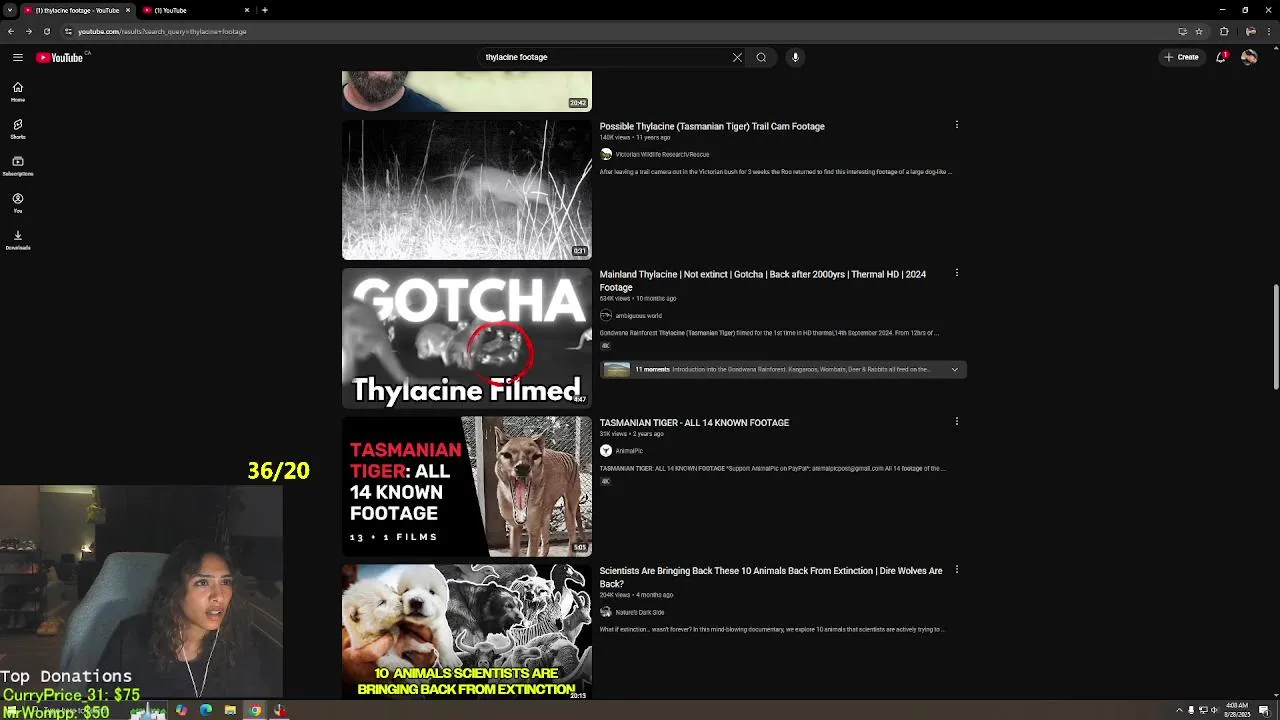Click the Victorian Wildlife channel avatar
The width and height of the screenshot is (1280, 720).
coord(605,155)
